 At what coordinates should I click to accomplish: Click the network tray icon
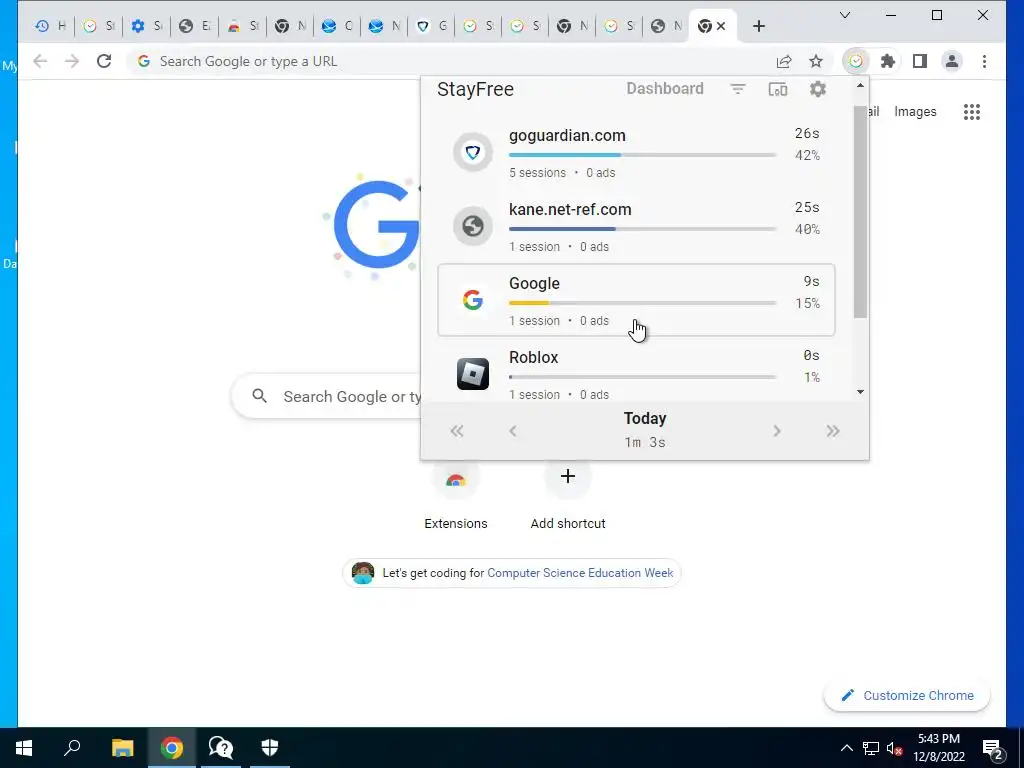point(871,748)
